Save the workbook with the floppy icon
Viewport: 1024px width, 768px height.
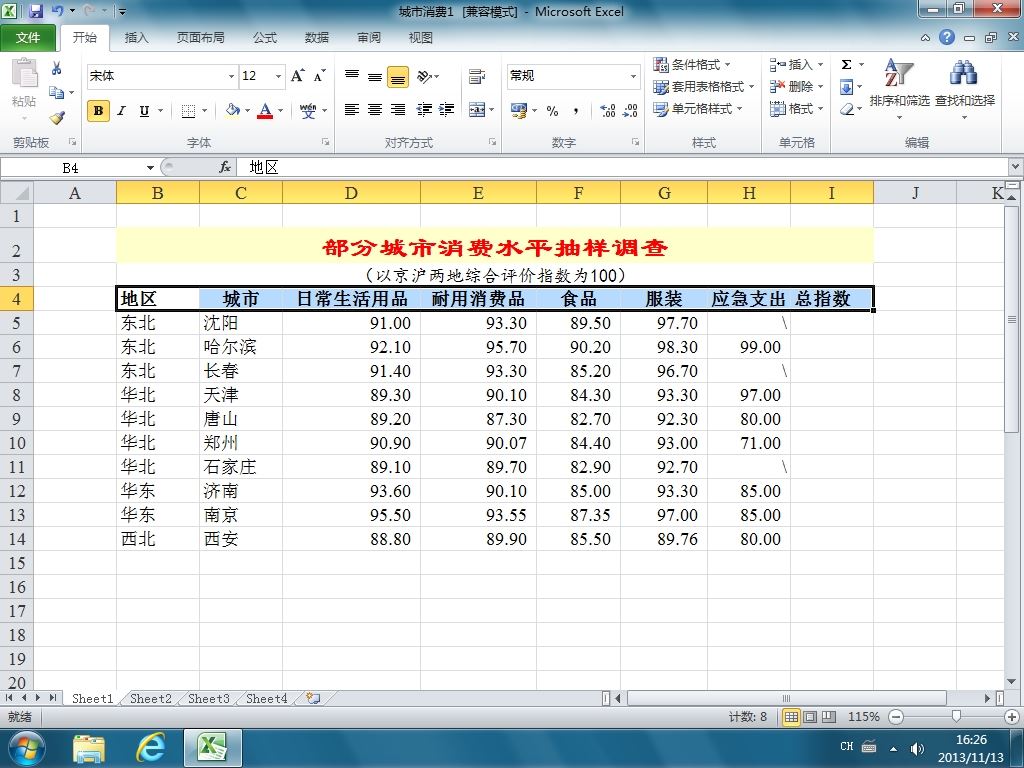[x=36, y=11]
